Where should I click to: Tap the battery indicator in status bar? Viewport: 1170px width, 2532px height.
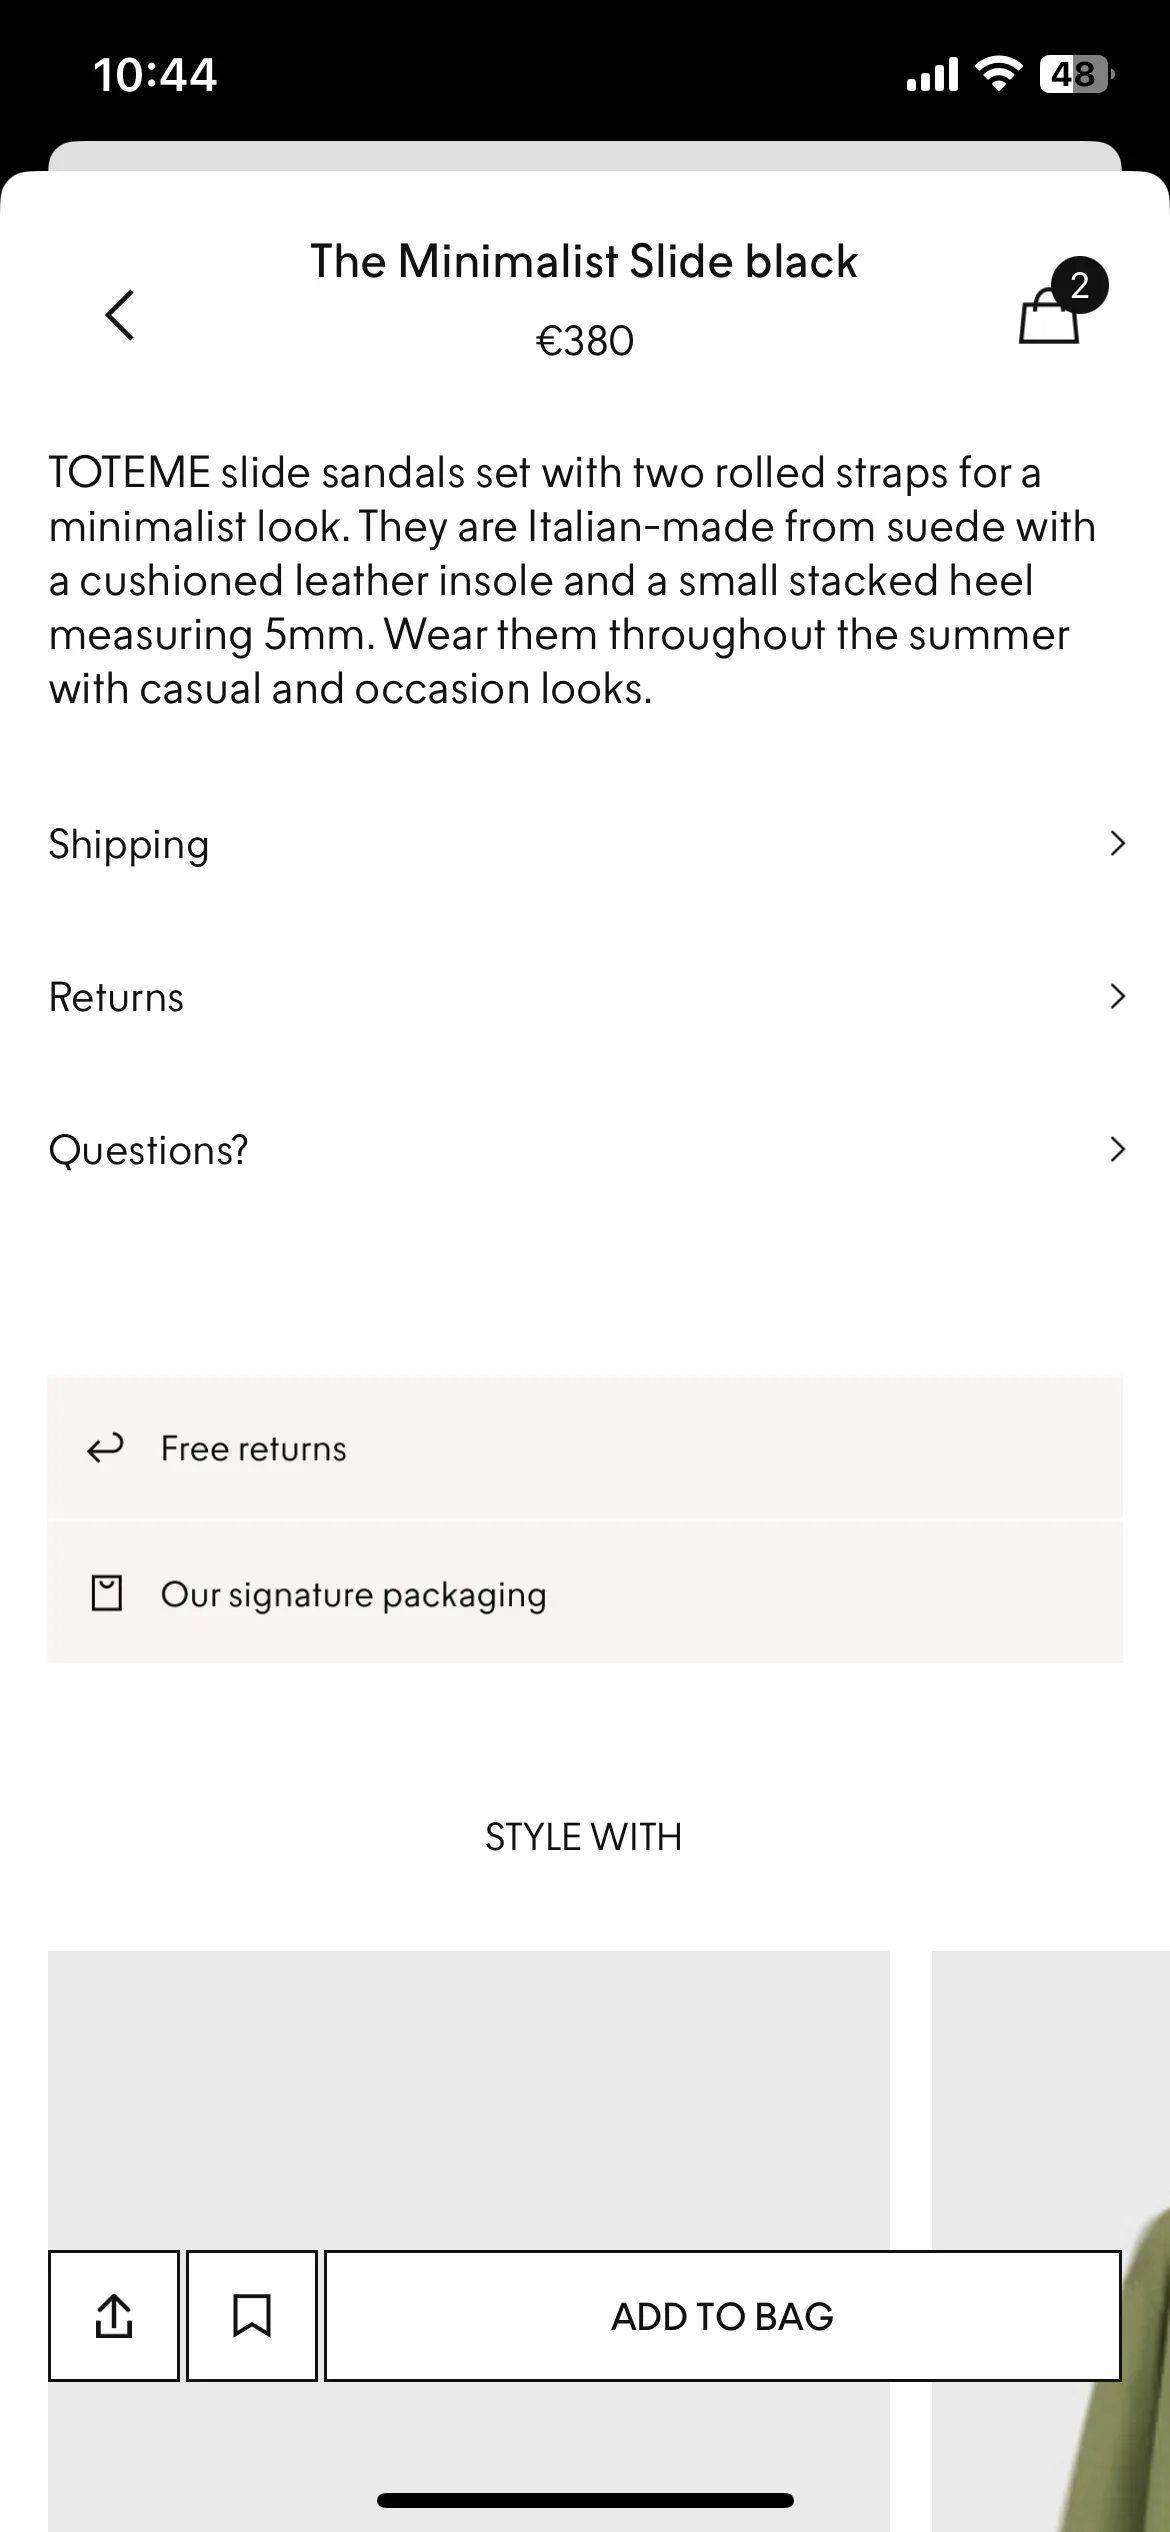pyautogui.click(x=1076, y=74)
